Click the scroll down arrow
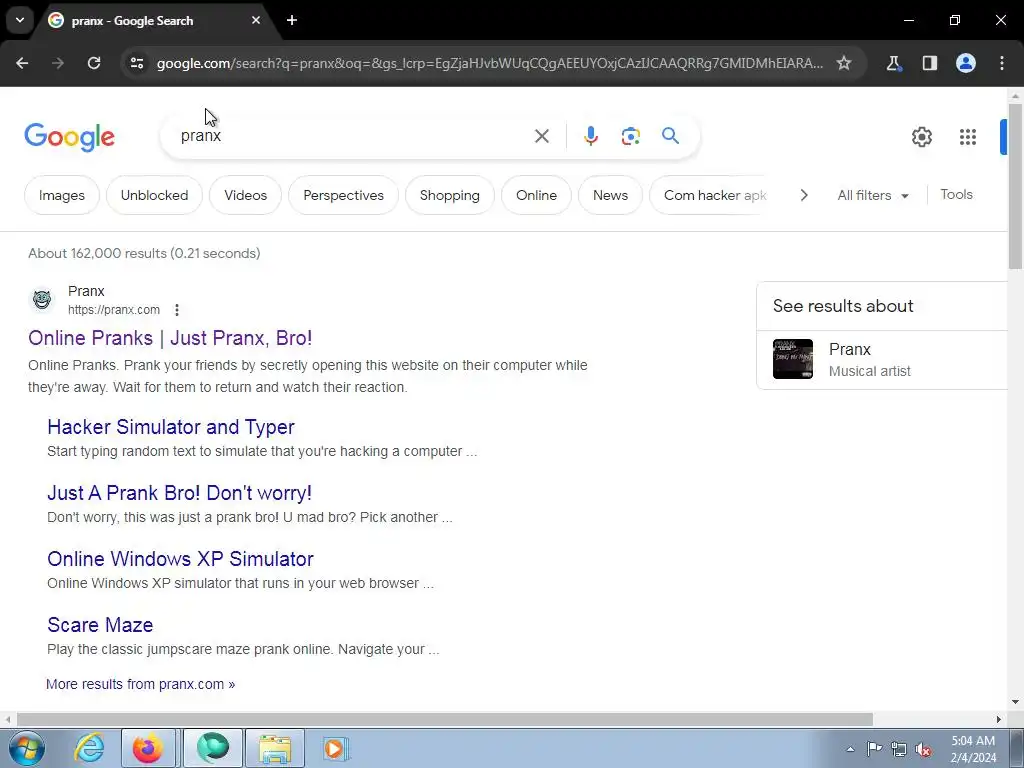1024x768 pixels. coord(1015,703)
